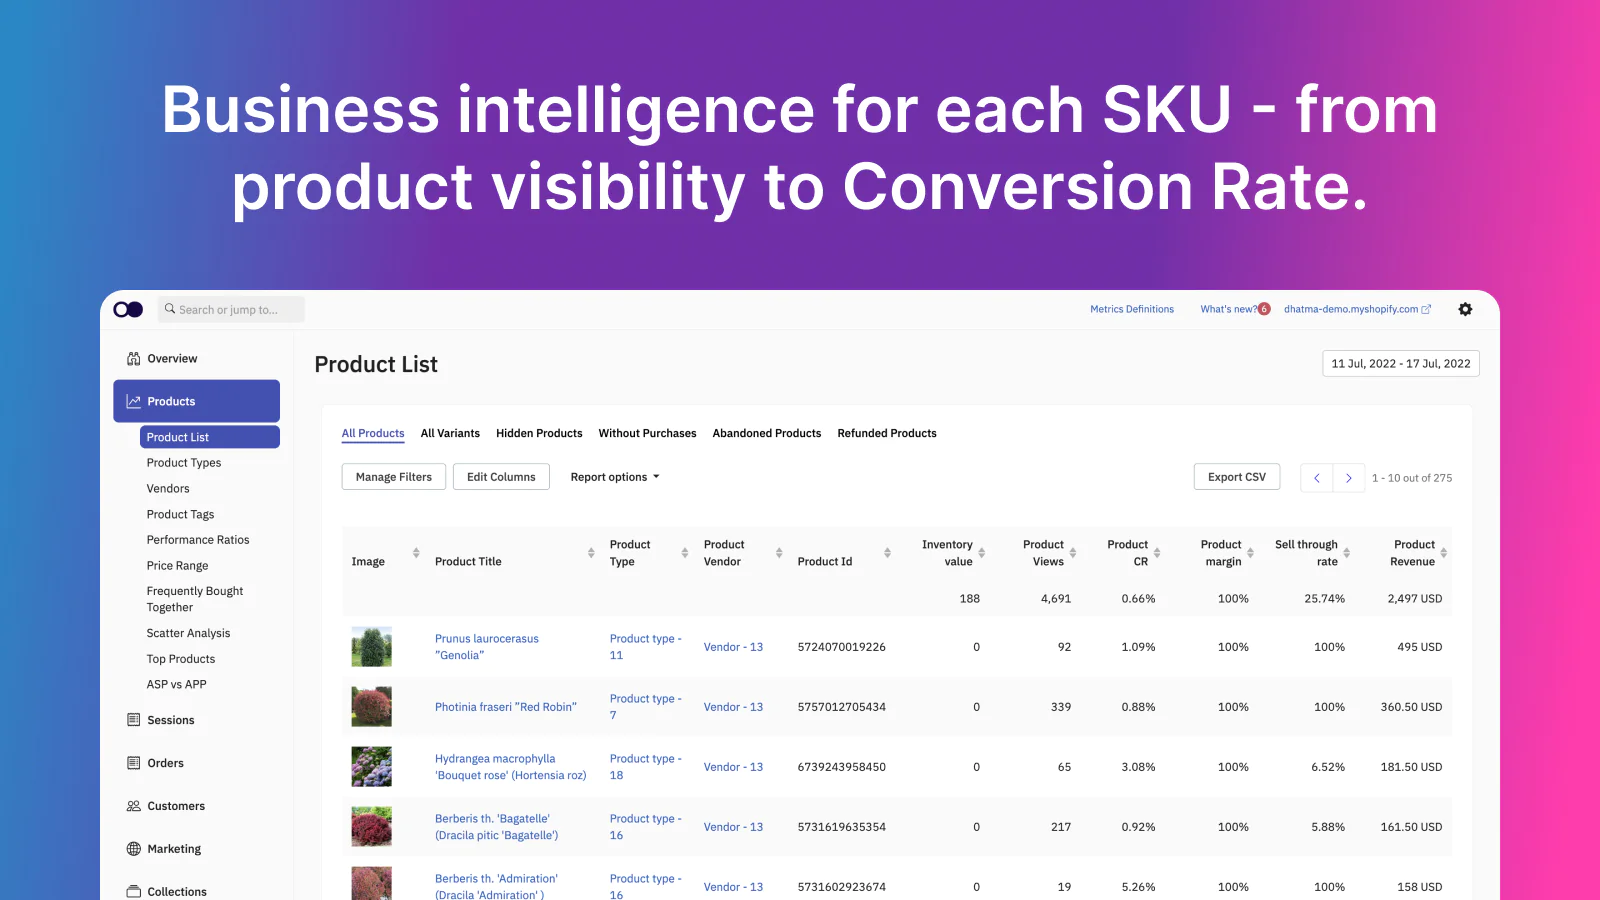
Task: Open Hydrangea macrophylla product thumbnail
Action: 371,767
